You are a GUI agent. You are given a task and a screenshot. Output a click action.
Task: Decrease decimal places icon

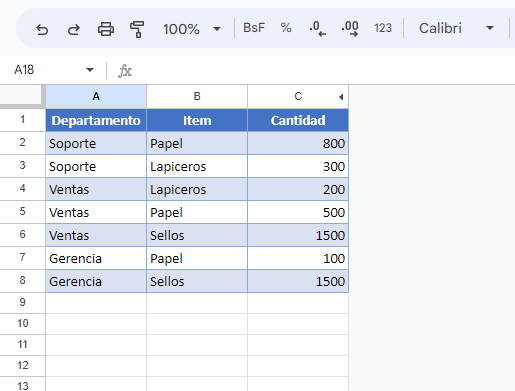click(317, 29)
